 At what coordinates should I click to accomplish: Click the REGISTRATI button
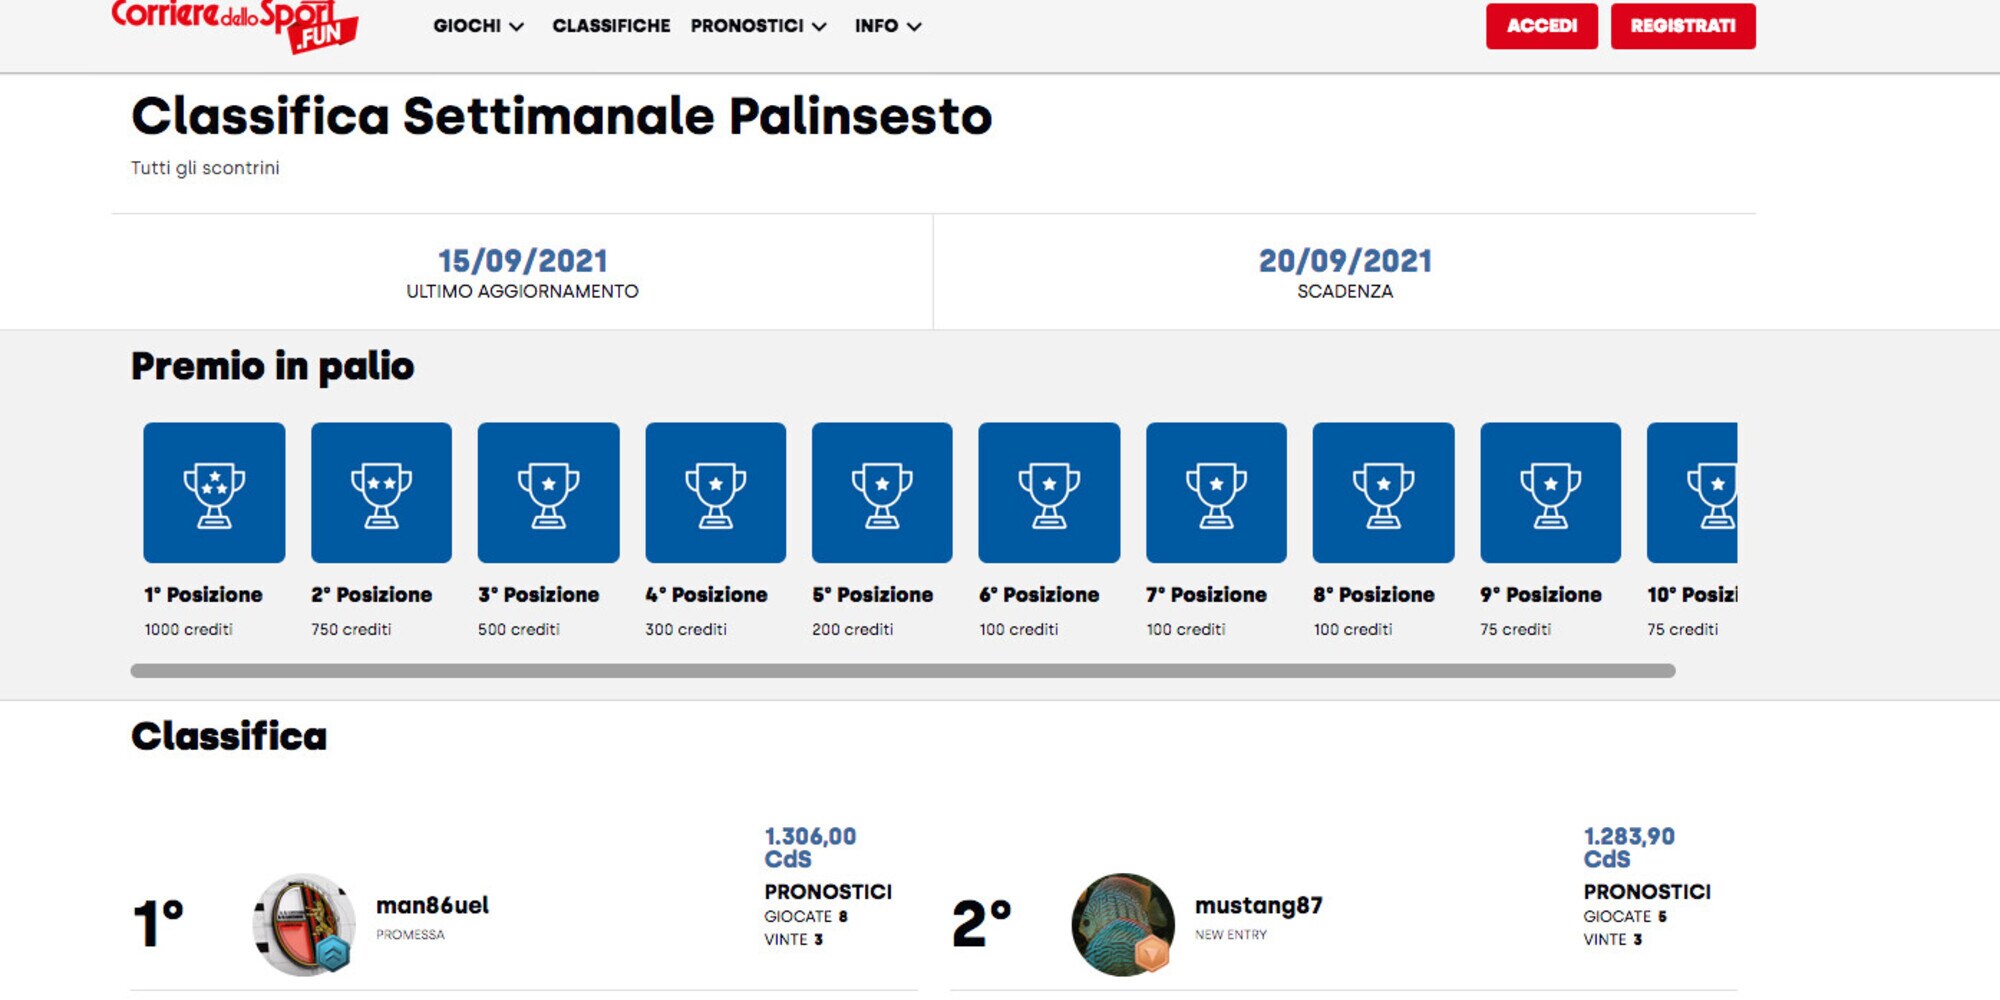pyautogui.click(x=1683, y=26)
